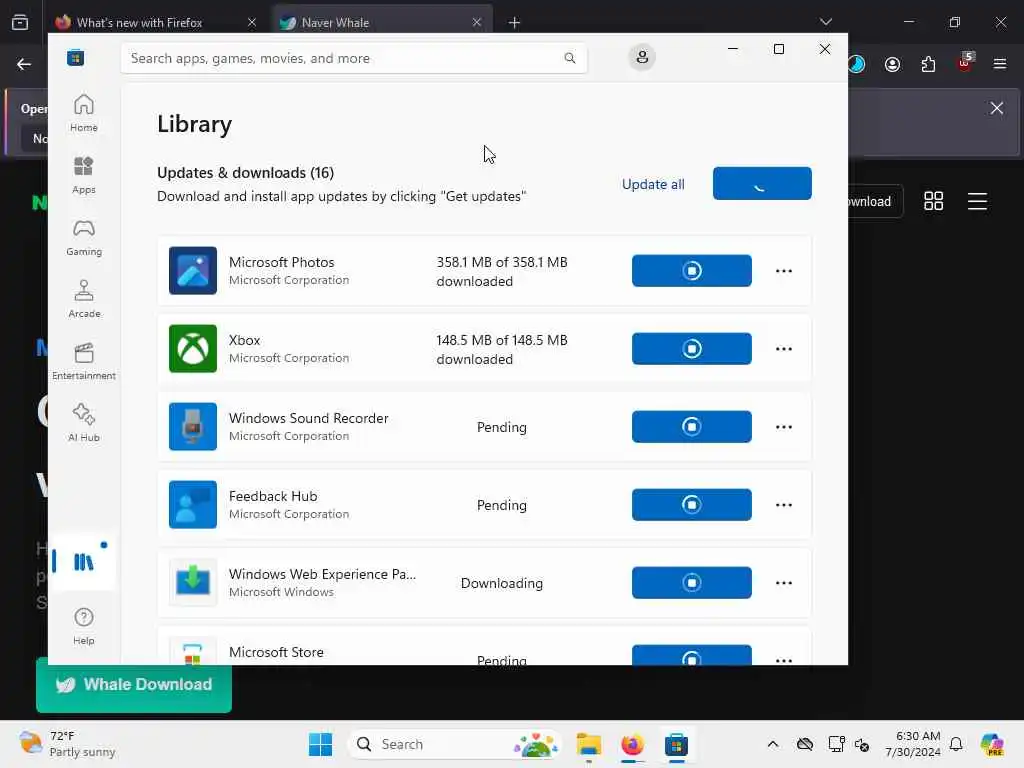Viewport: 1024px width, 768px height.
Task: Open Windows Start menu
Action: (320, 744)
